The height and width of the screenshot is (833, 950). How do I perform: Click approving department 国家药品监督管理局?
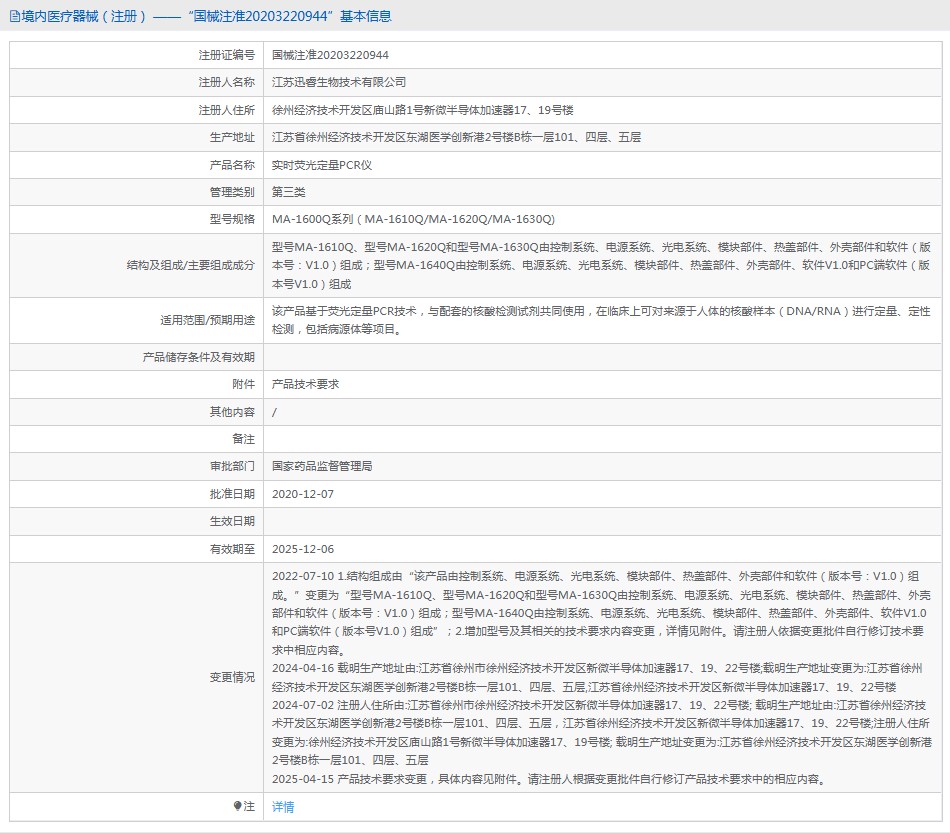(x=322, y=466)
